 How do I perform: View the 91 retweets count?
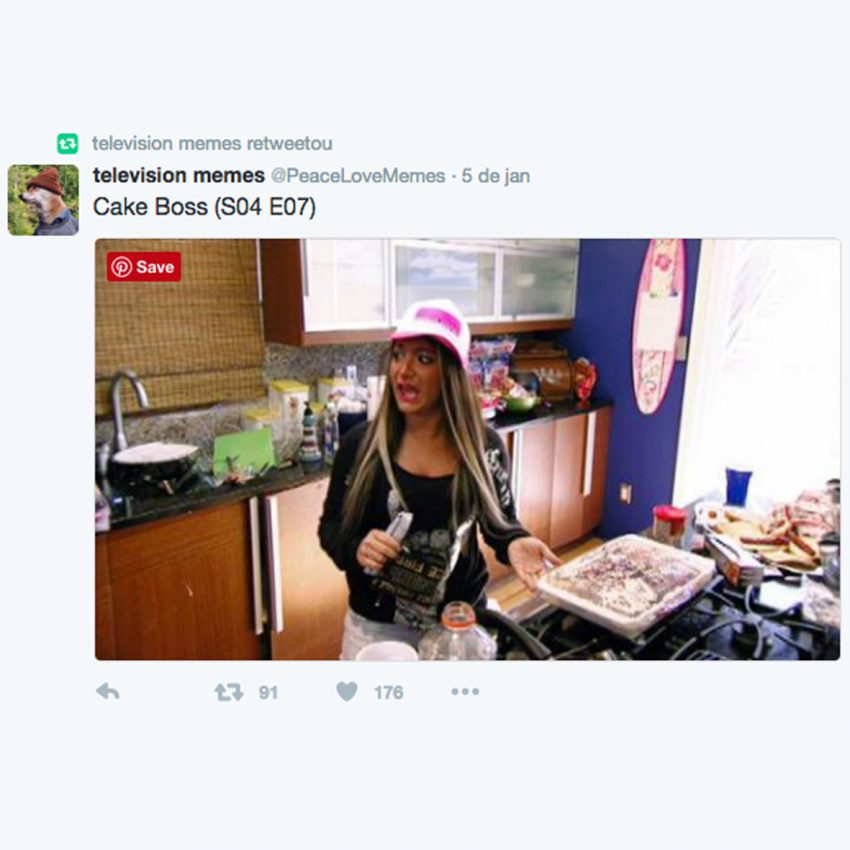(268, 692)
